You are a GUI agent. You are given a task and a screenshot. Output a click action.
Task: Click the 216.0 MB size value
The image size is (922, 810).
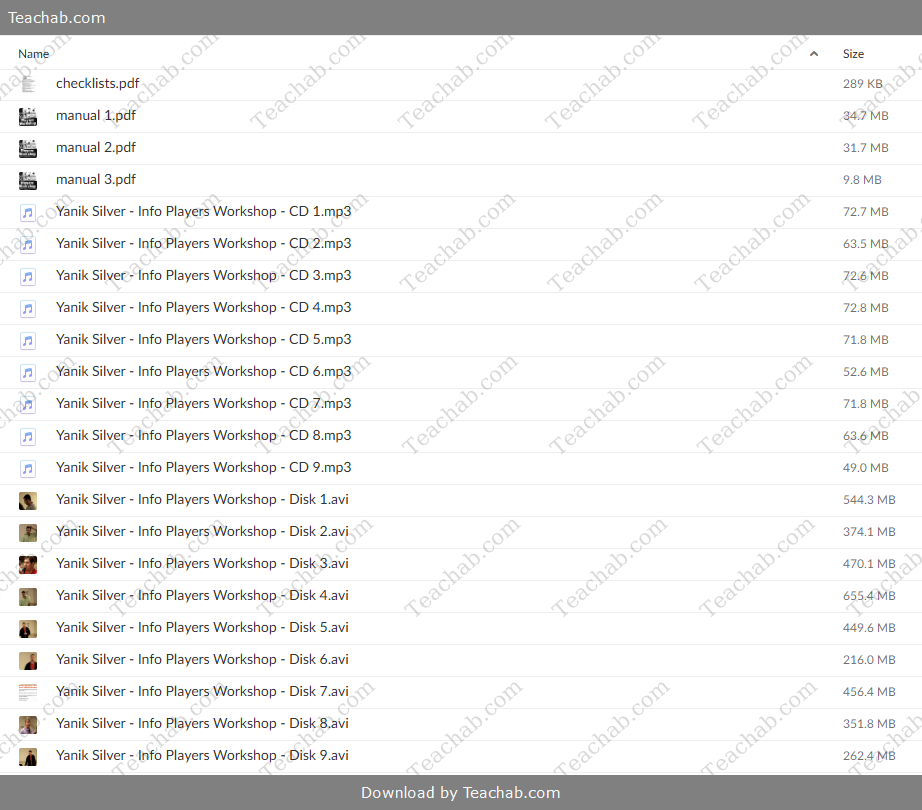(869, 660)
